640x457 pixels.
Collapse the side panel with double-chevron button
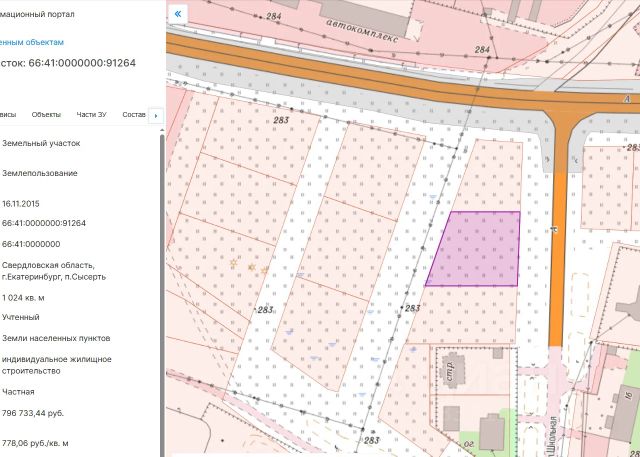[178, 14]
